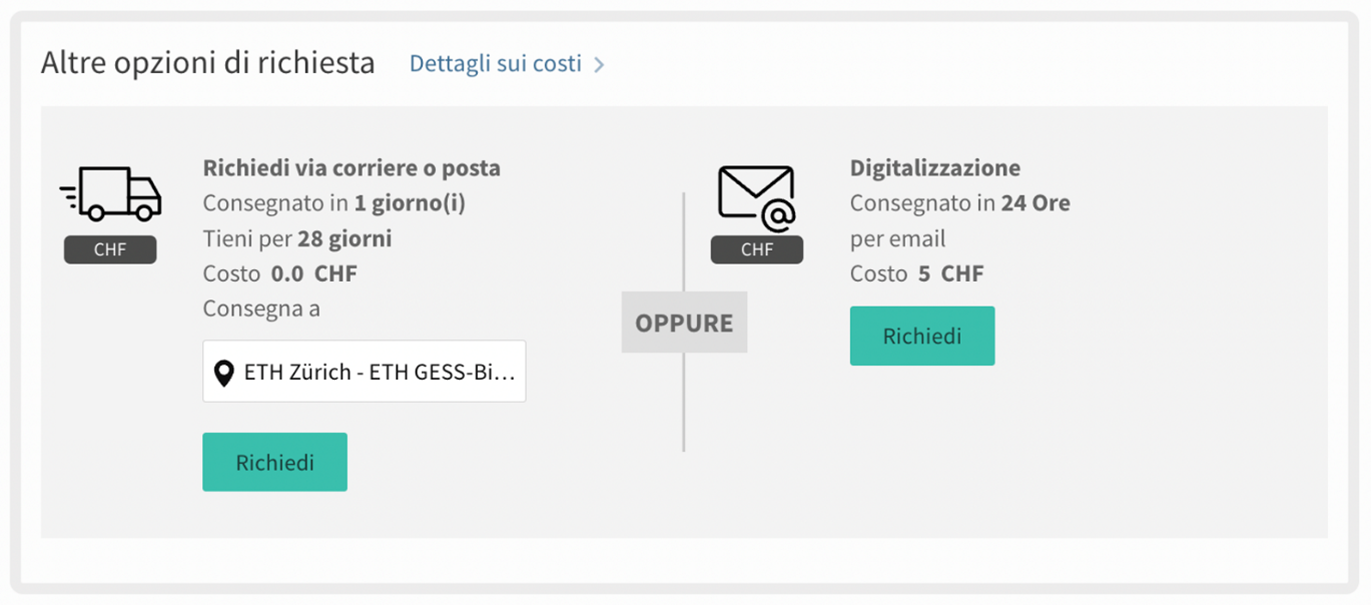Click the OPPURE divider label
The width and height of the screenshot is (1371, 605).
684,323
